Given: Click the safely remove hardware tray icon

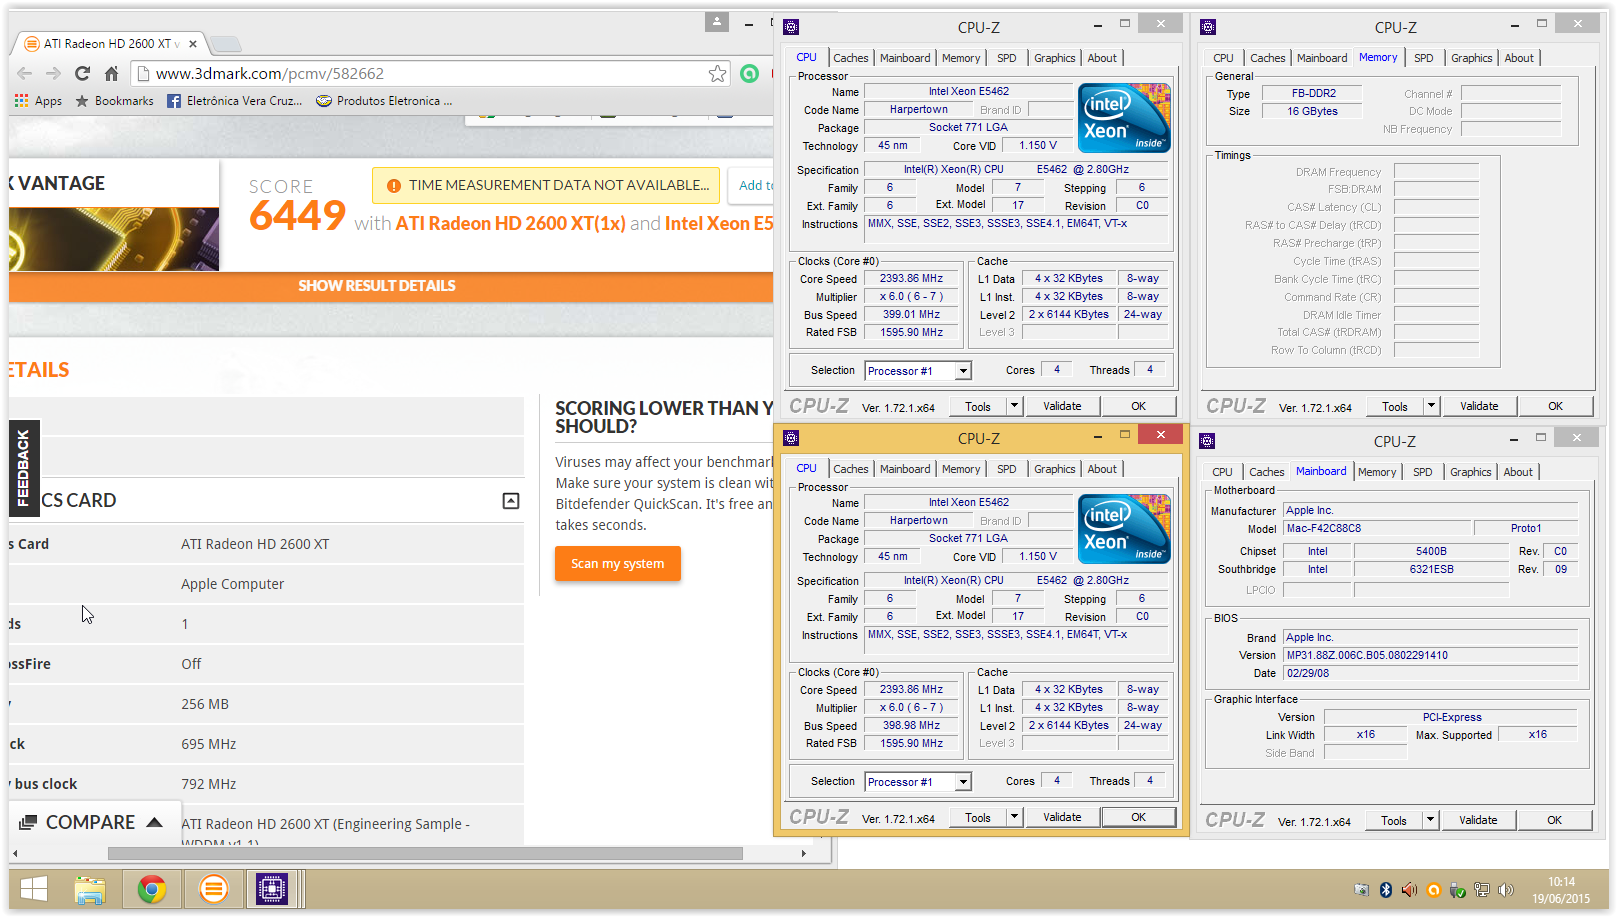Looking at the screenshot, I should (1458, 890).
